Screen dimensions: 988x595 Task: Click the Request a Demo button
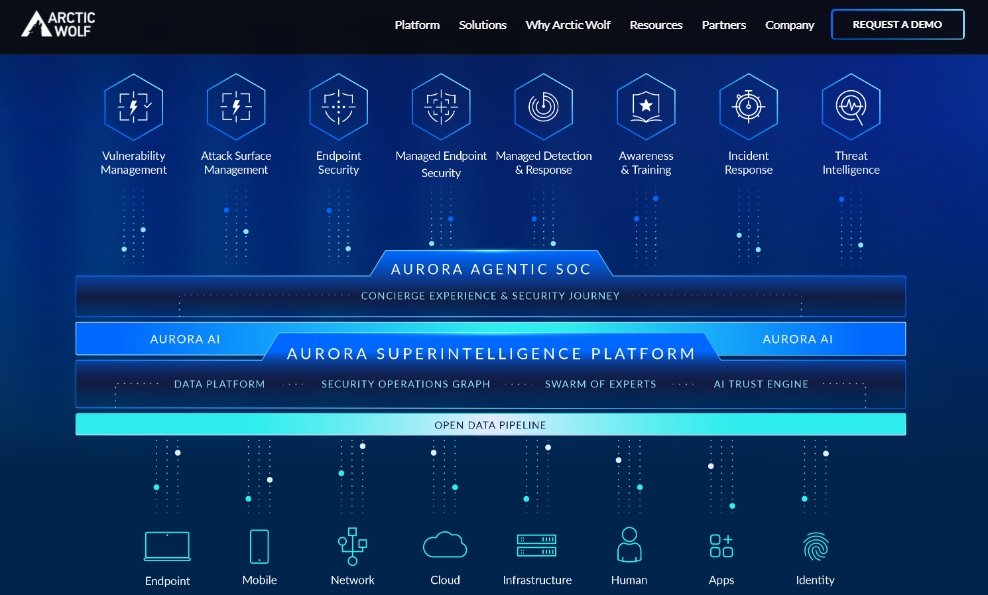[897, 25]
